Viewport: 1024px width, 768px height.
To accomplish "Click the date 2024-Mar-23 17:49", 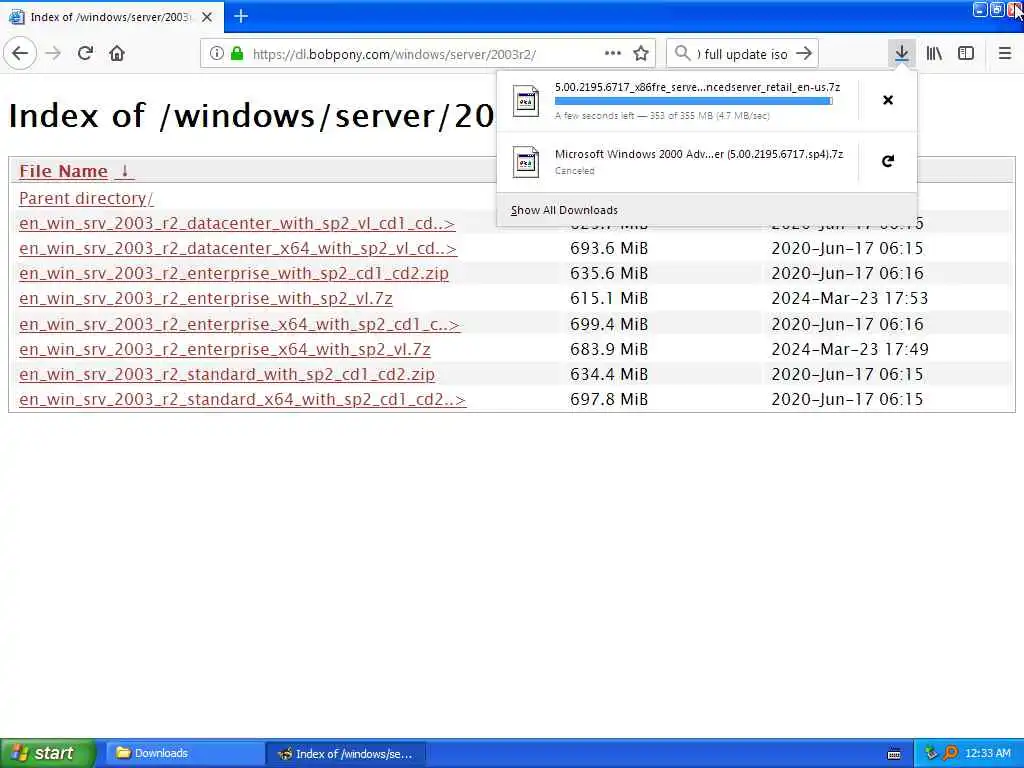I will pos(850,349).
